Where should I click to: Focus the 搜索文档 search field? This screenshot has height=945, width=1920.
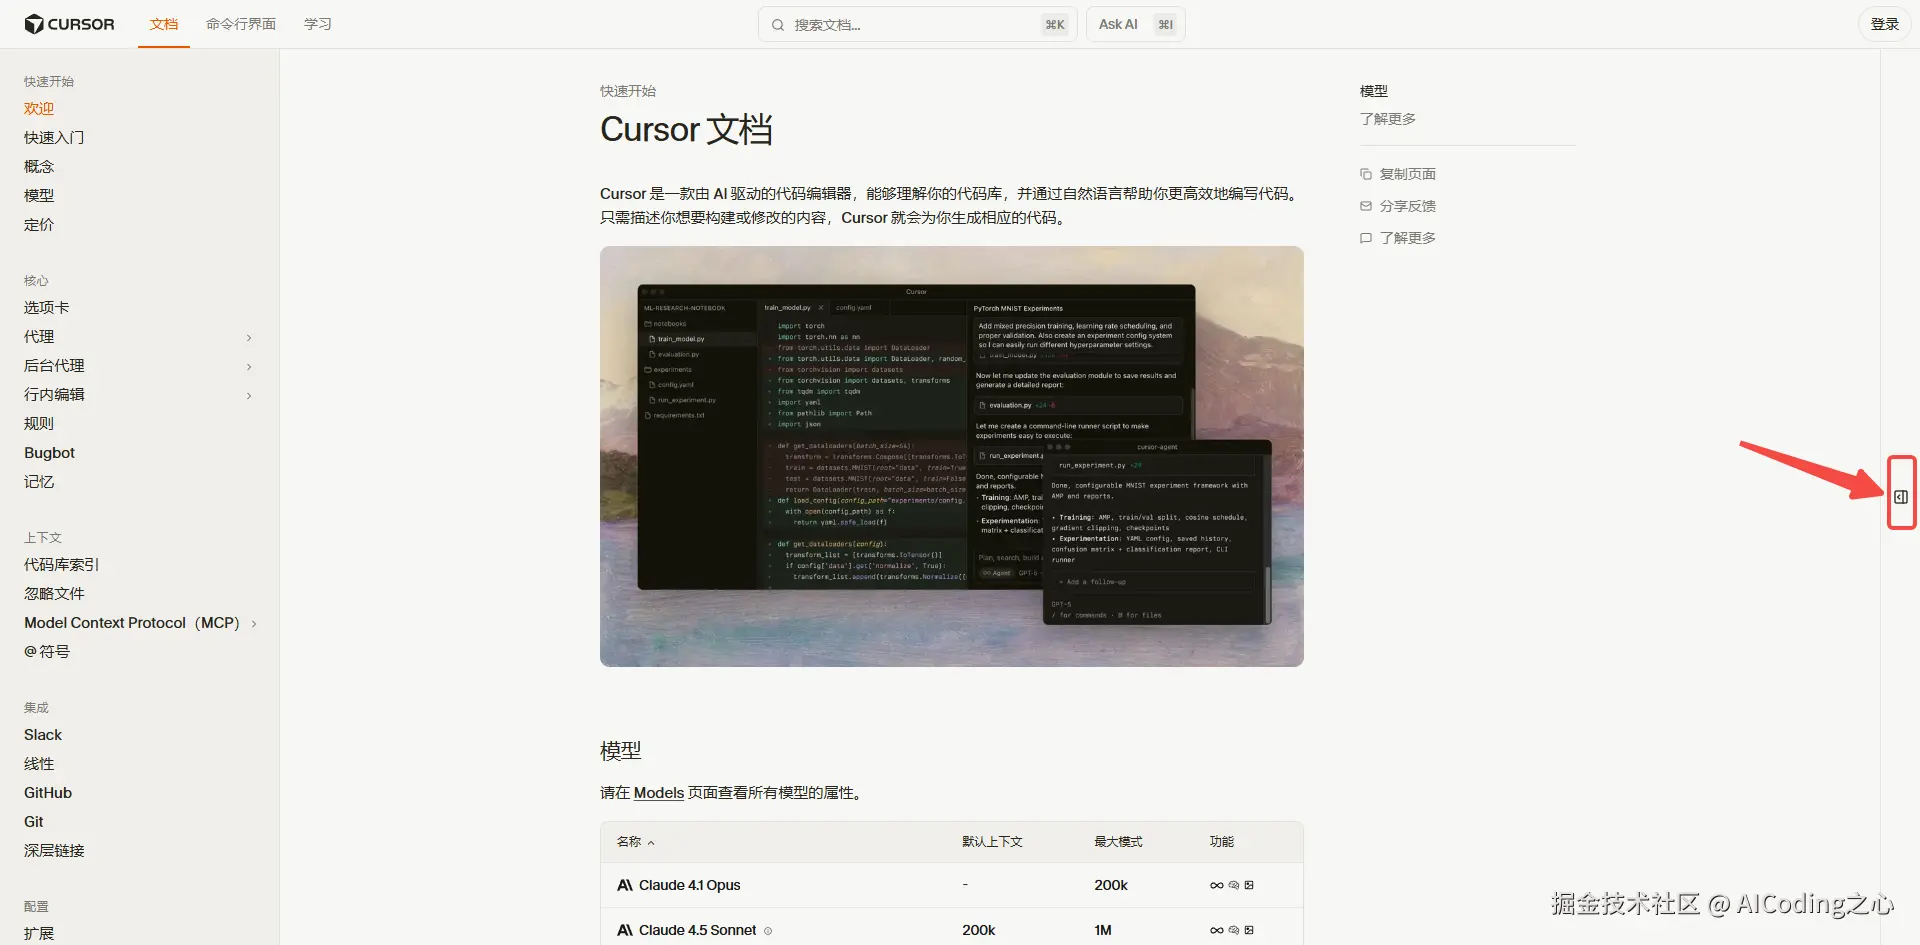(x=917, y=24)
